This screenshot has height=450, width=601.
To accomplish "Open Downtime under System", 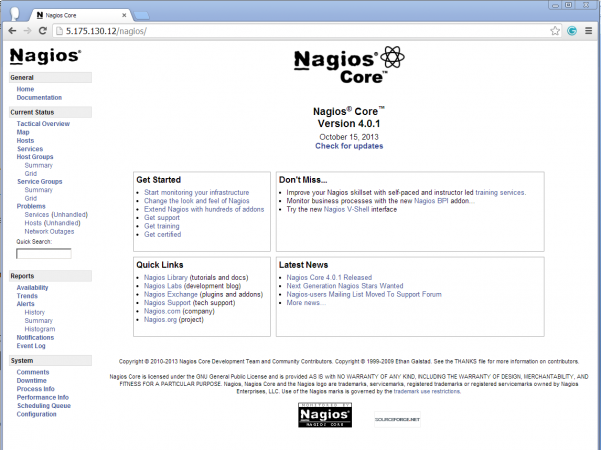I will point(31,380).
